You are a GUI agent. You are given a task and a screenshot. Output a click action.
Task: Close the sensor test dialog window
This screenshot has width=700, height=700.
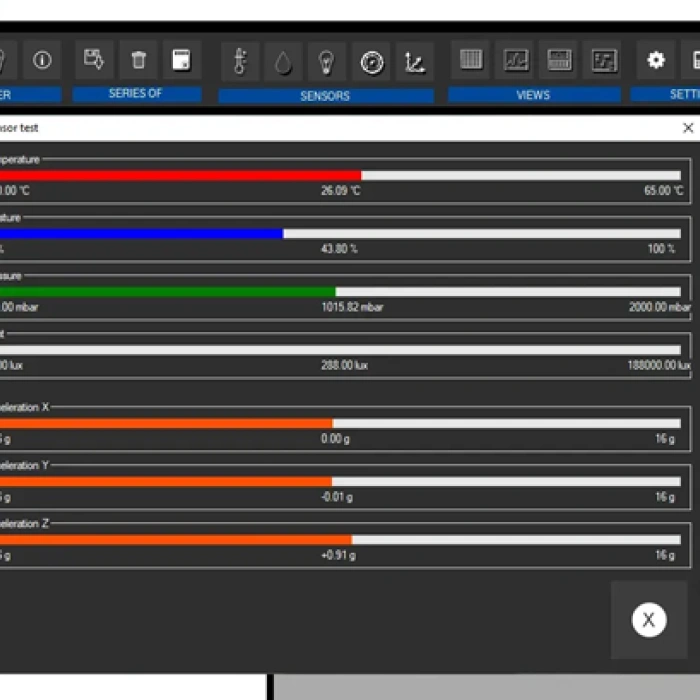click(x=688, y=128)
